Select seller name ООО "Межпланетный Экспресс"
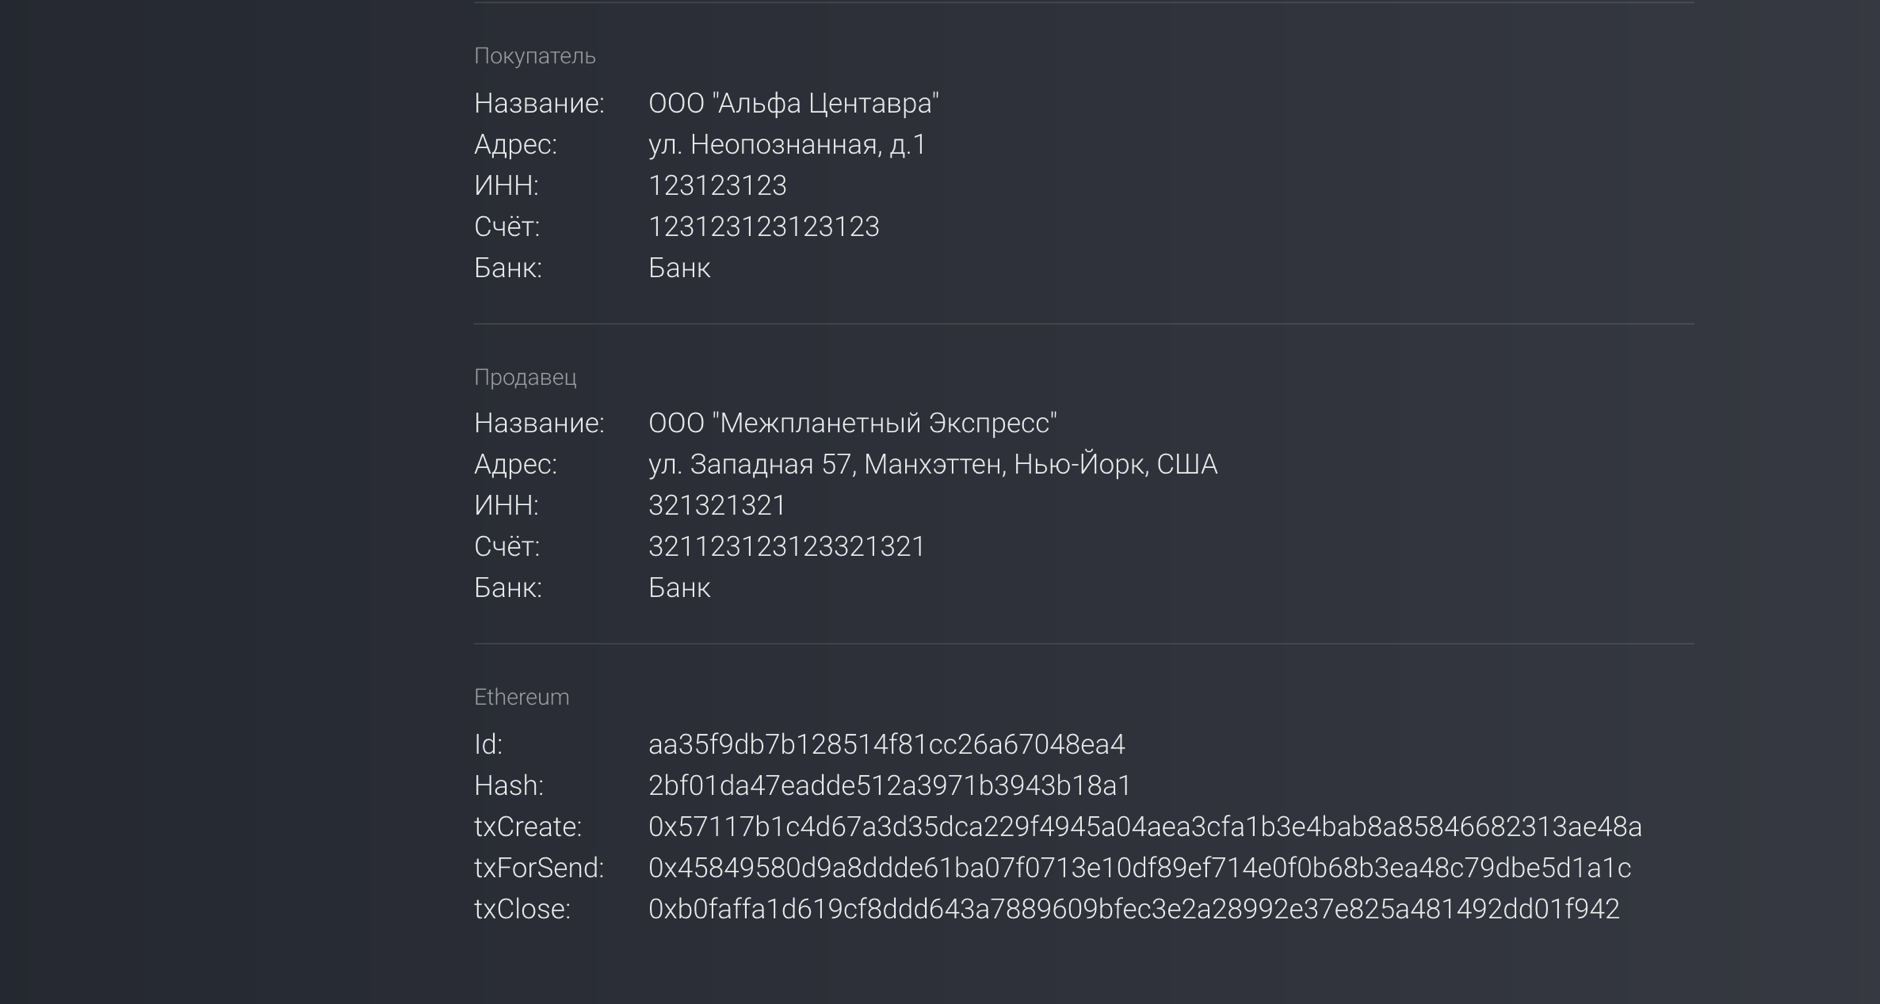 (852, 423)
